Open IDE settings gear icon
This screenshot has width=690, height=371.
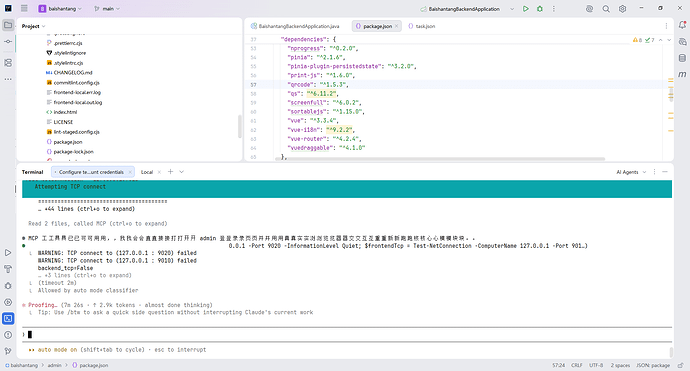tap(622, 9)
